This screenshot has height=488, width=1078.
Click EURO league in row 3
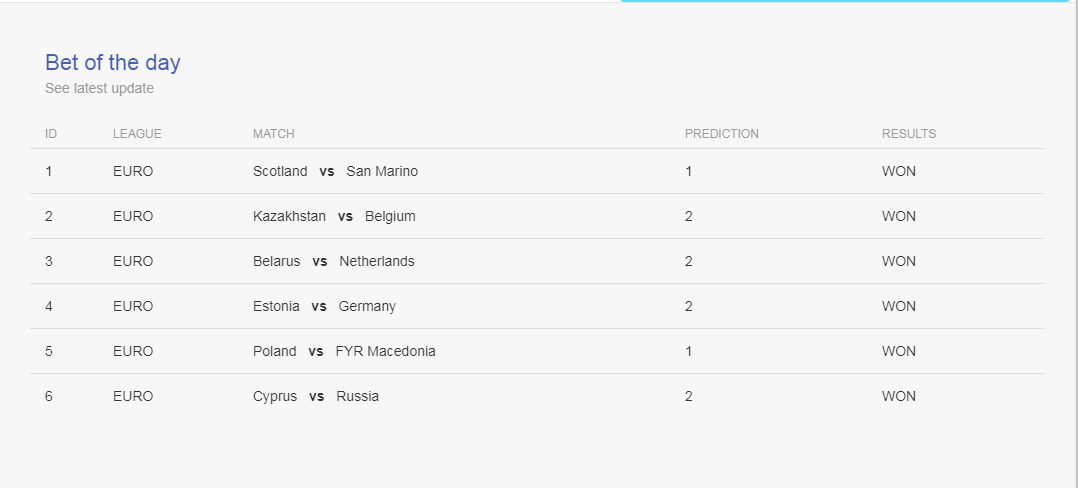(133, 261)
